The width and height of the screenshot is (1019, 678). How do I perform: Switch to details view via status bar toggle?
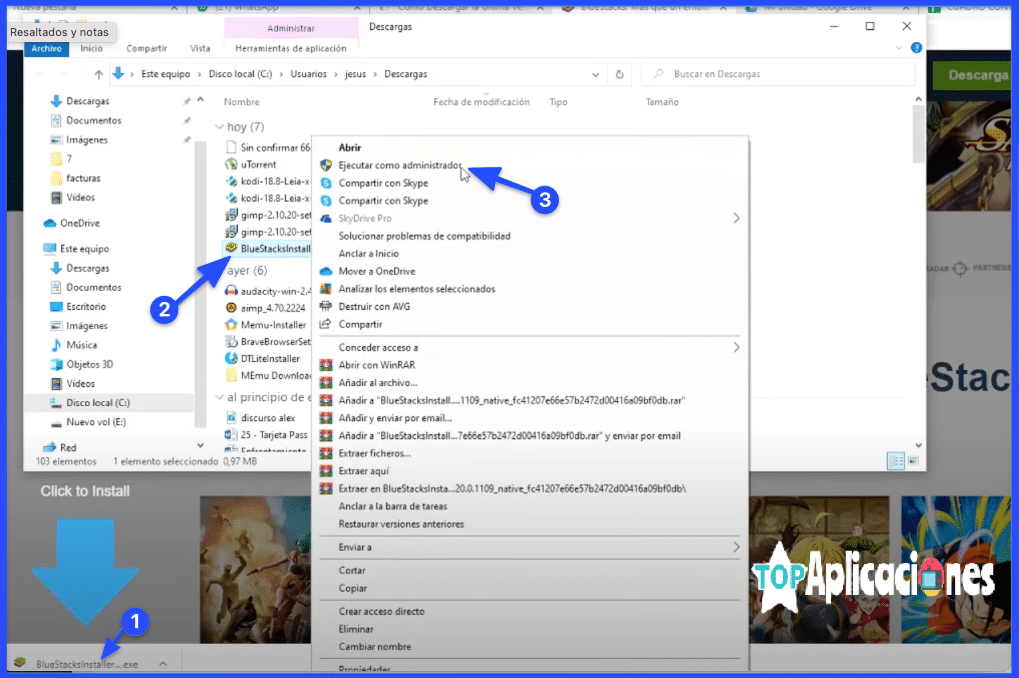(x=896, y=461)
